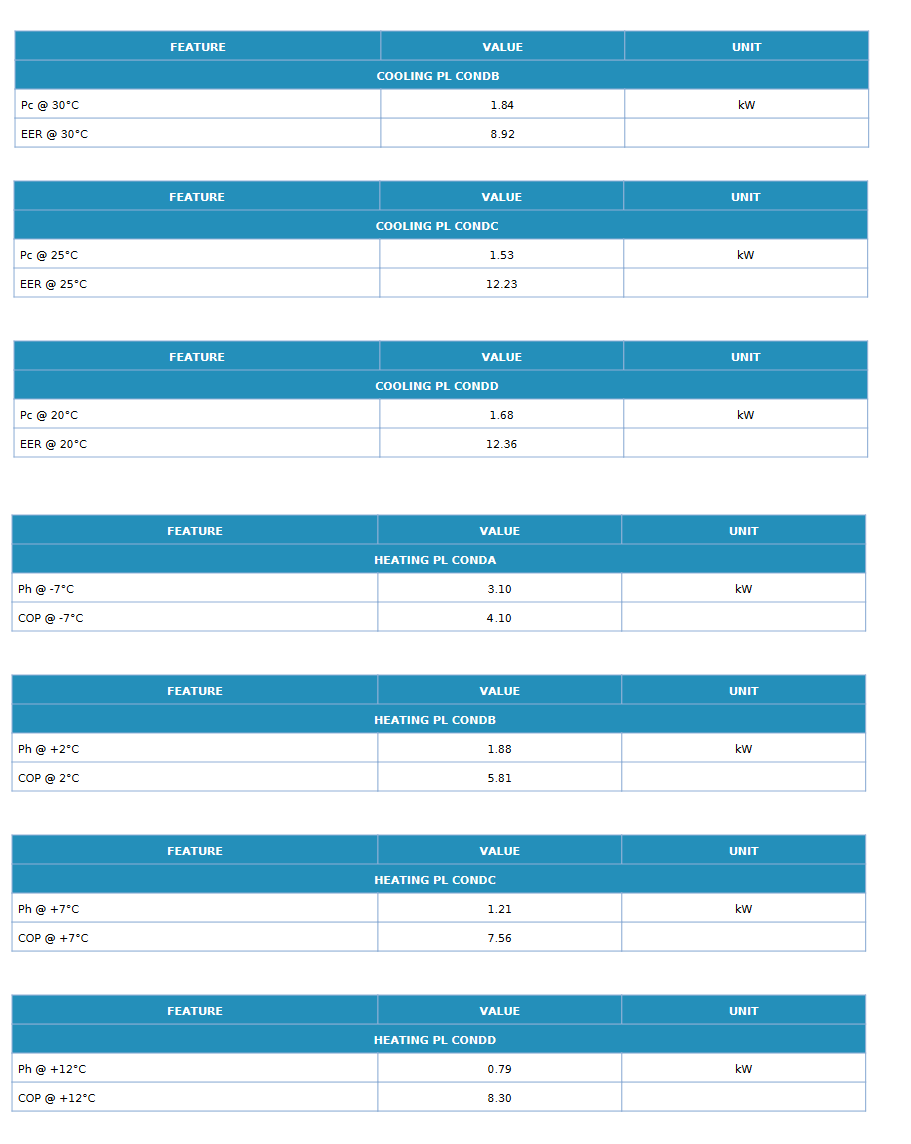911x1144 pixels.
Task: Select the HEATING PL CONDD header
Action: coord(435,1040)
